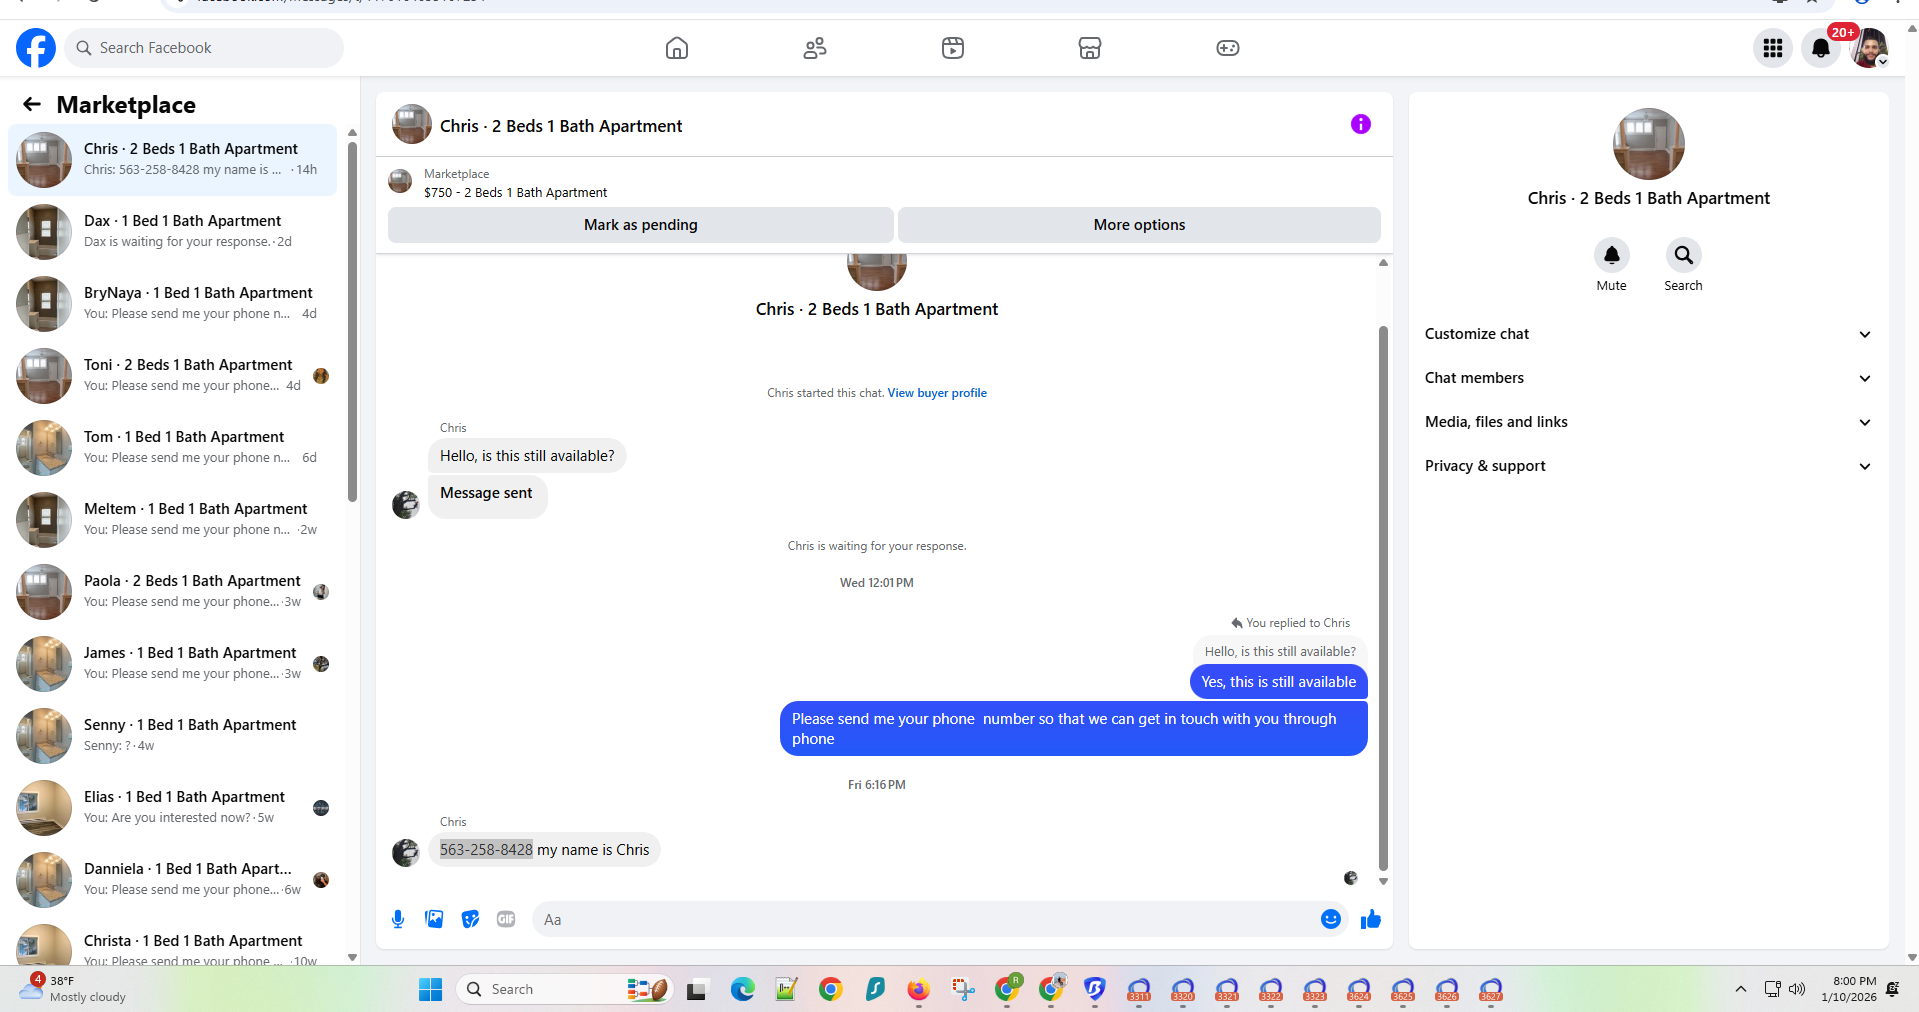
Task: Open the Gaming icon in top navigation
Action: click(x=1228, y=48)
